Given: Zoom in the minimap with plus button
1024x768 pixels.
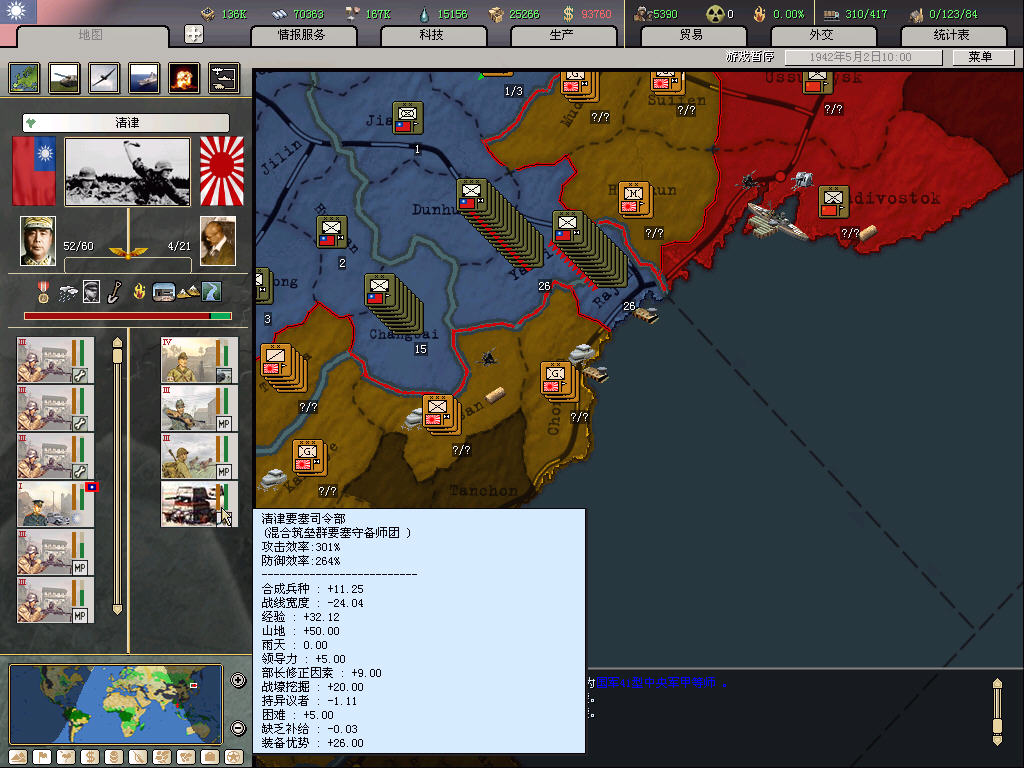Looking at the screenshot, I should [238, 681].
